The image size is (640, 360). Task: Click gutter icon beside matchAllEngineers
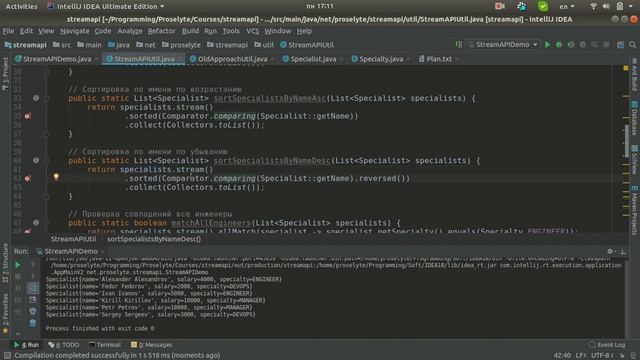36,222
